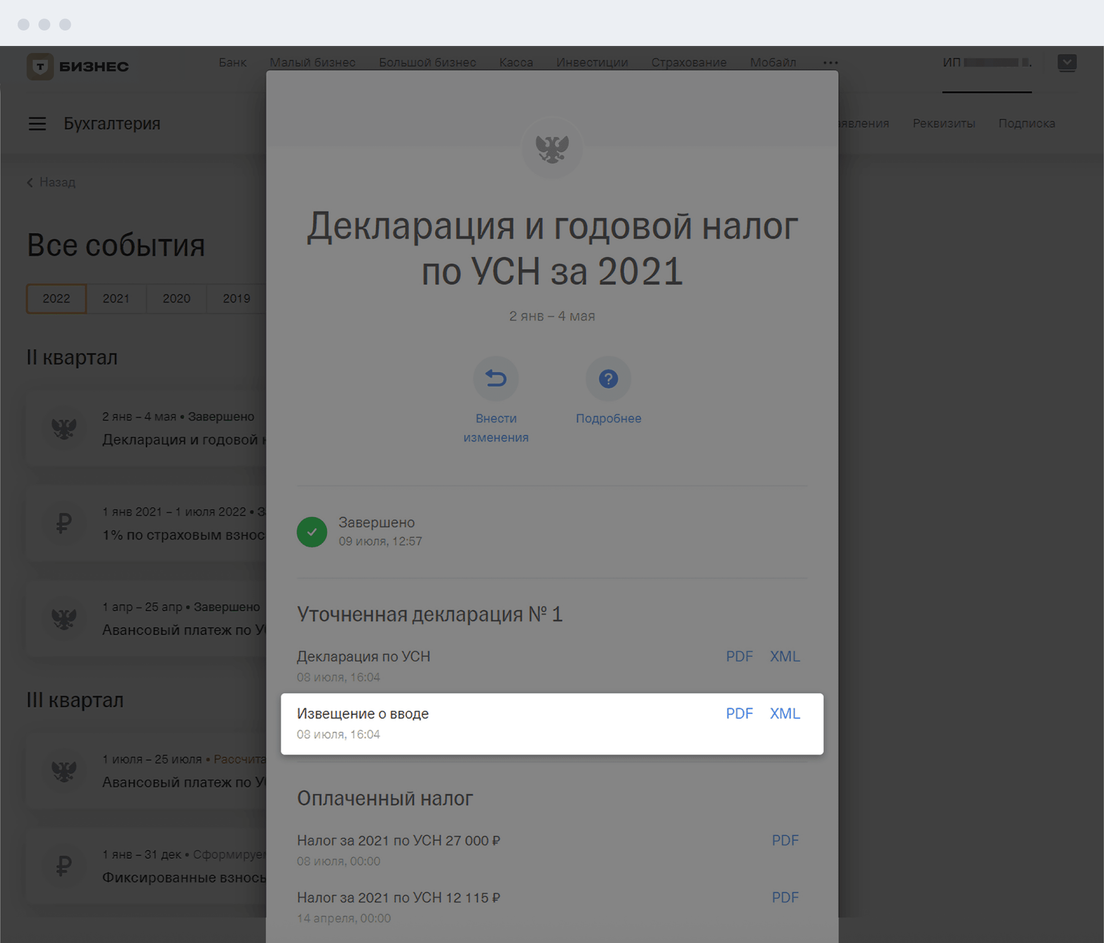Select the 2021 year tab

pyautogui.click(x=116, y=299)
